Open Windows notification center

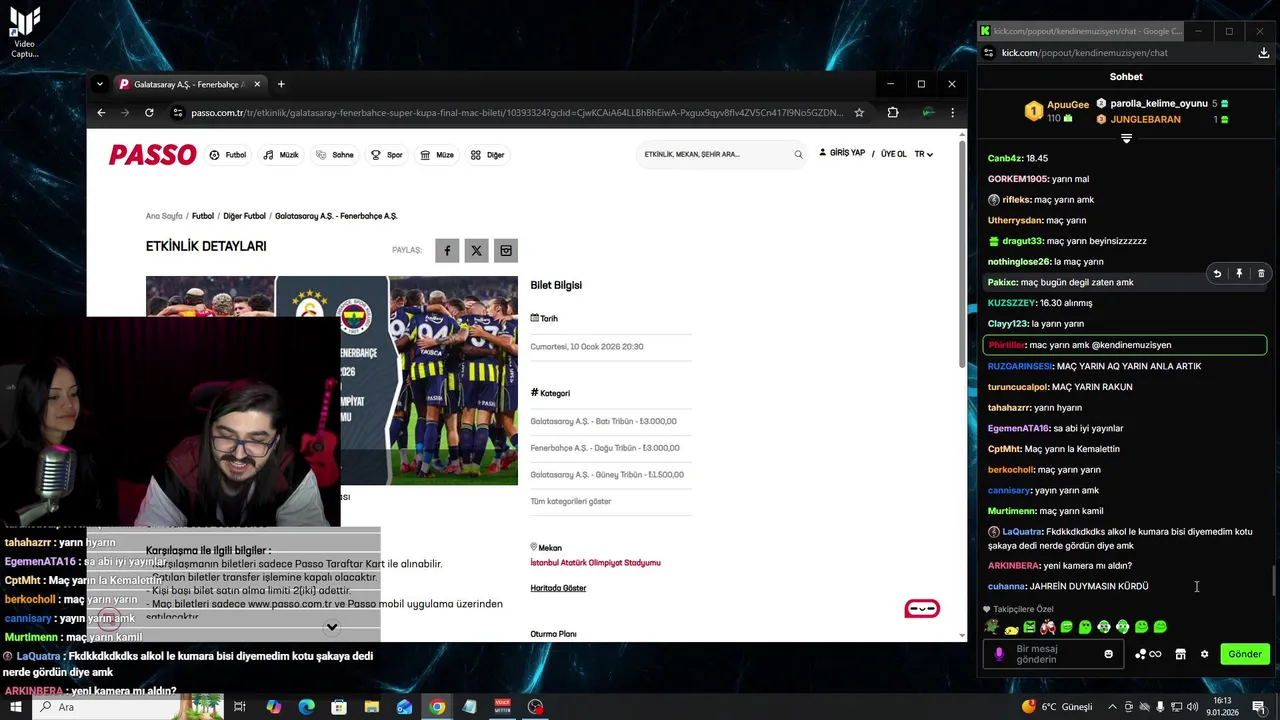click(1259, 707)
